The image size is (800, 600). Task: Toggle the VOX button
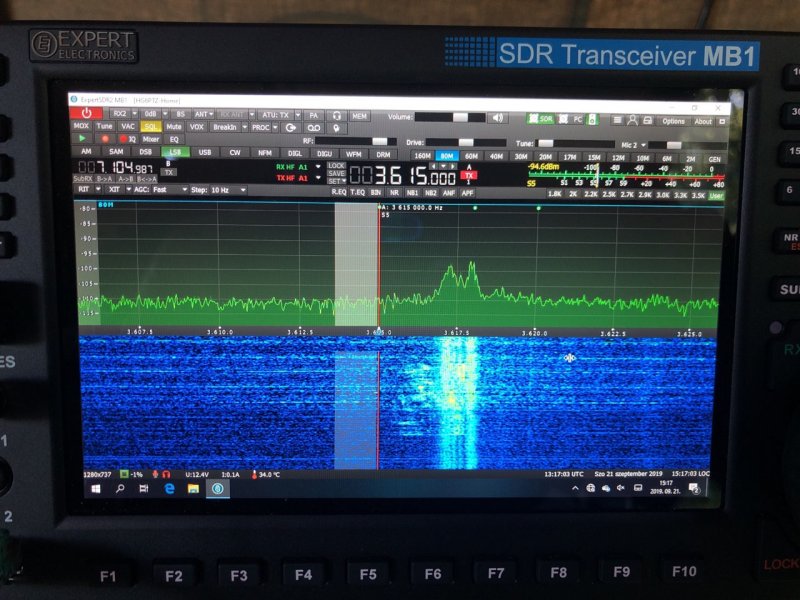click(x=196, y=127)
